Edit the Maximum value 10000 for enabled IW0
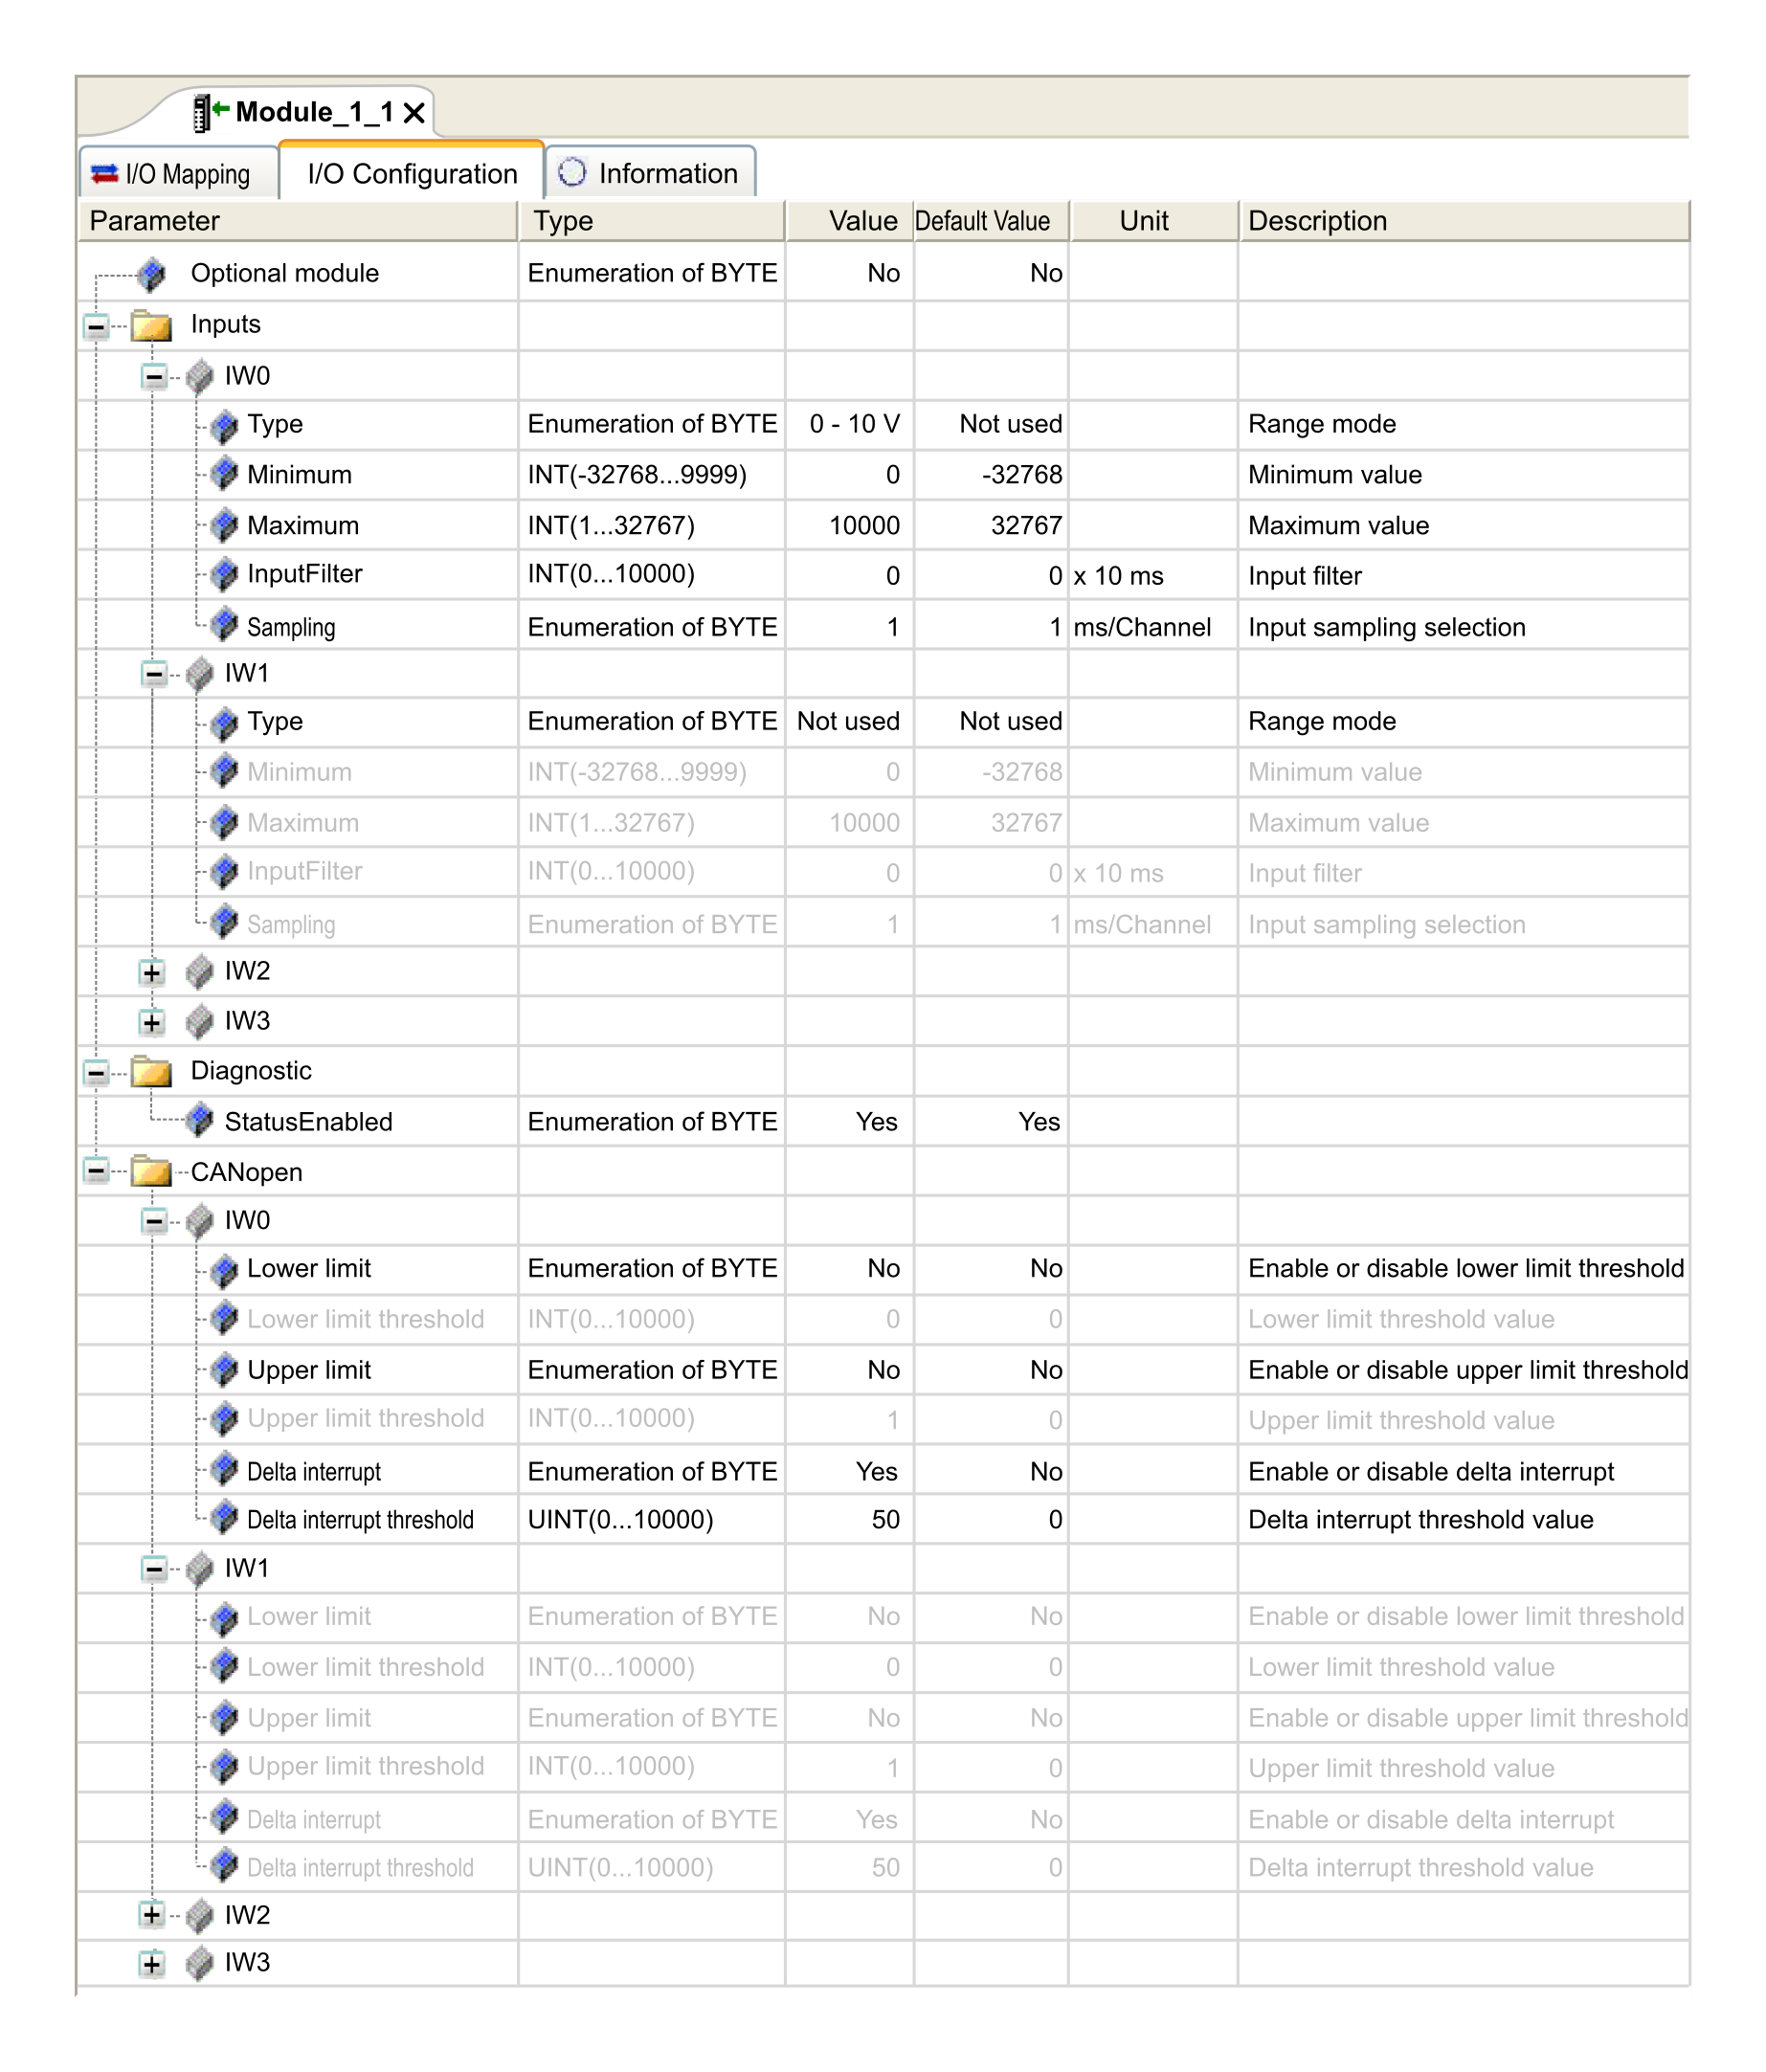This screenshot has height=2072, width=1766. click(849, 525)
